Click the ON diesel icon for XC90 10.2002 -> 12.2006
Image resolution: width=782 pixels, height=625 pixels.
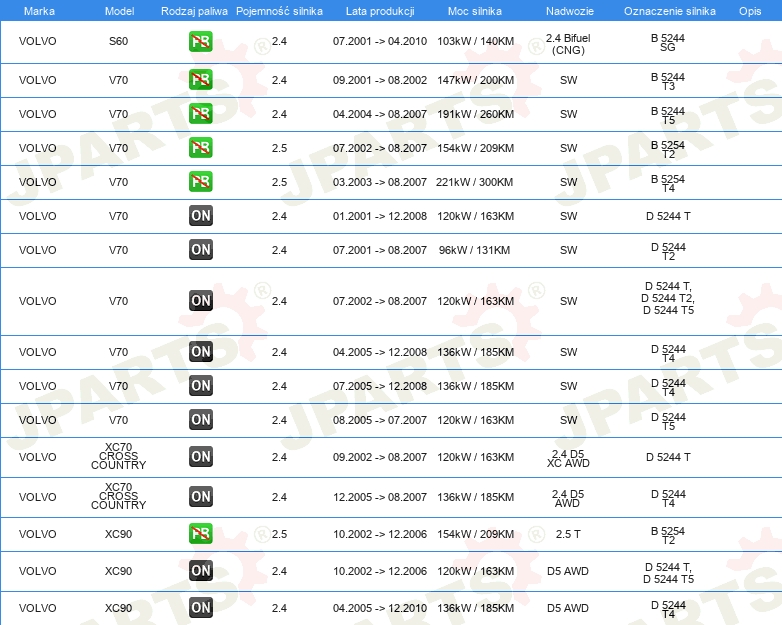[200, 571]
